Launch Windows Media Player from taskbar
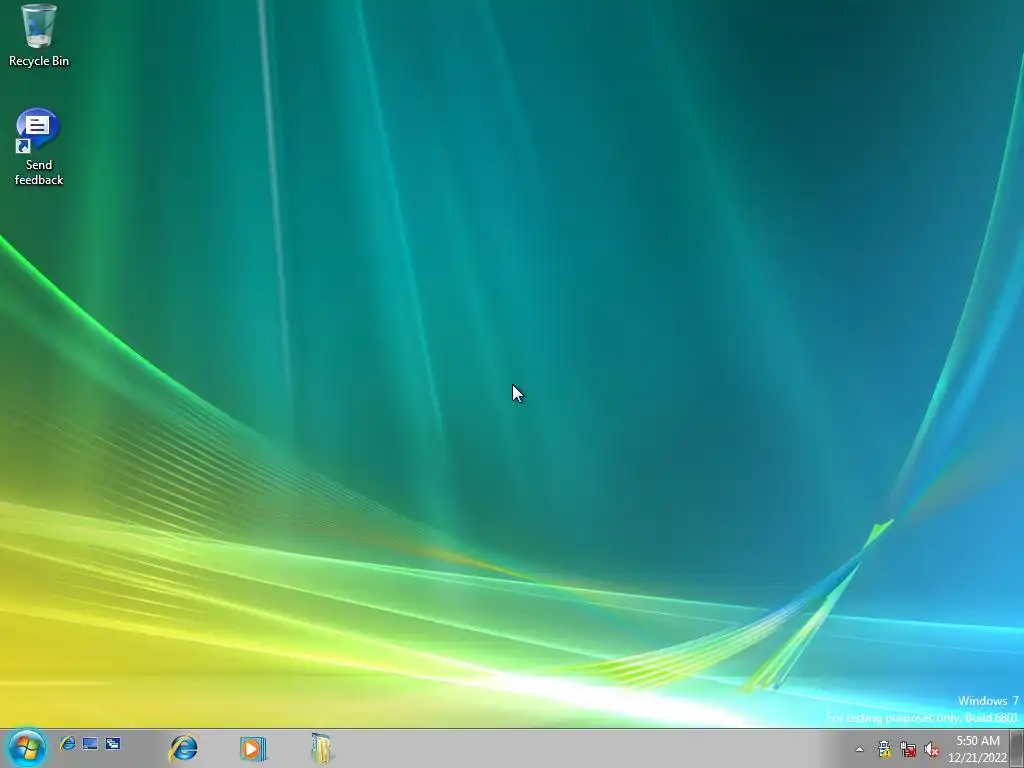 point(253,748)
